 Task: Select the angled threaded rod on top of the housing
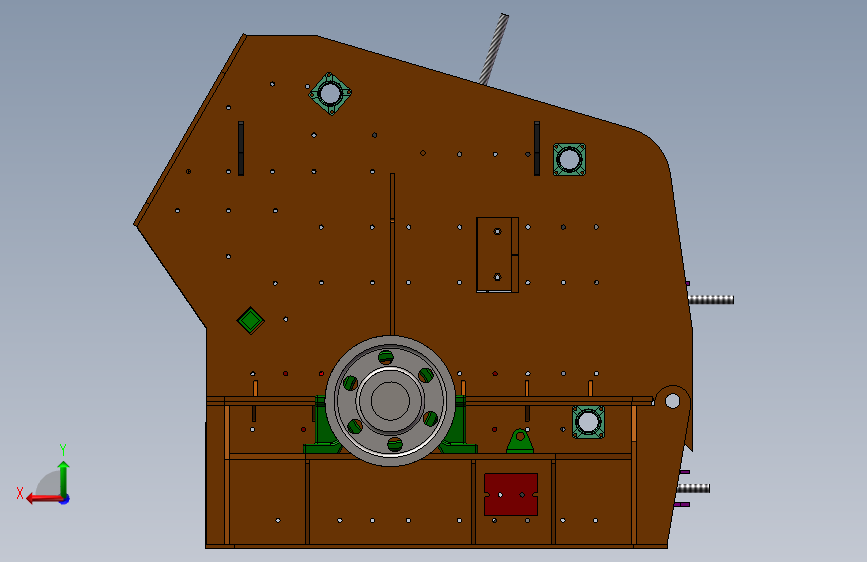click(x=493, y=49)
